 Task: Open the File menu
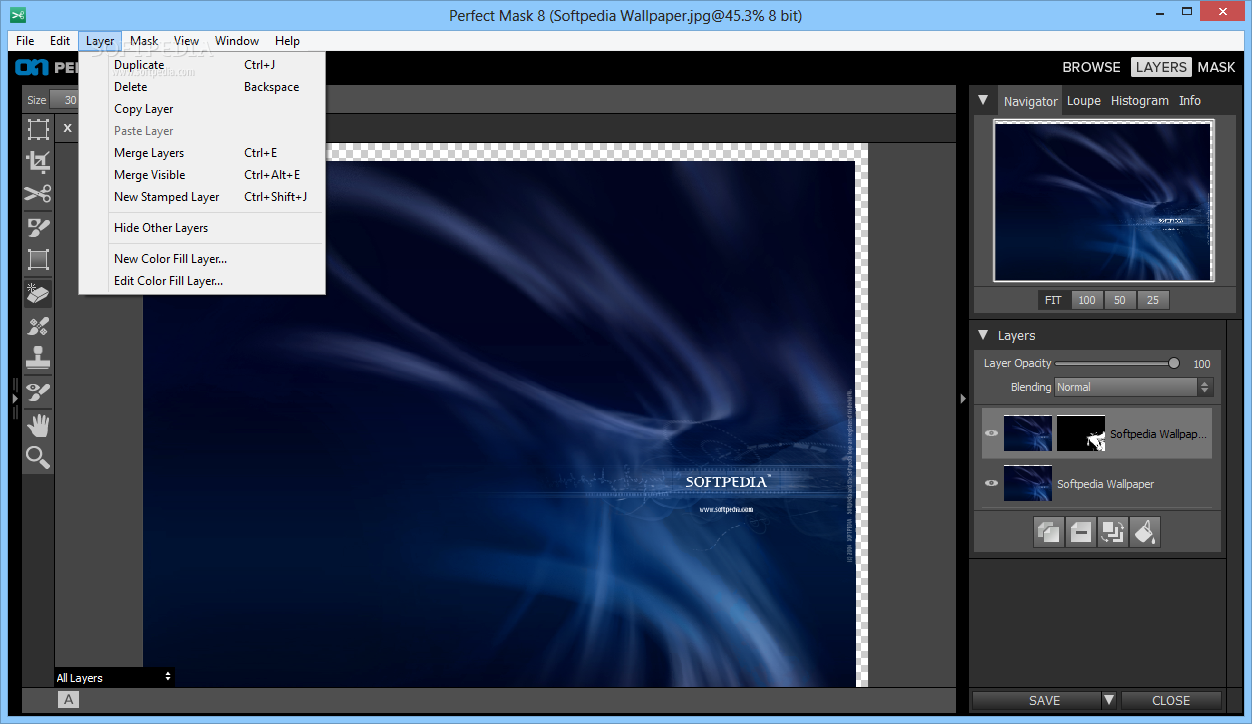(25, 41)
